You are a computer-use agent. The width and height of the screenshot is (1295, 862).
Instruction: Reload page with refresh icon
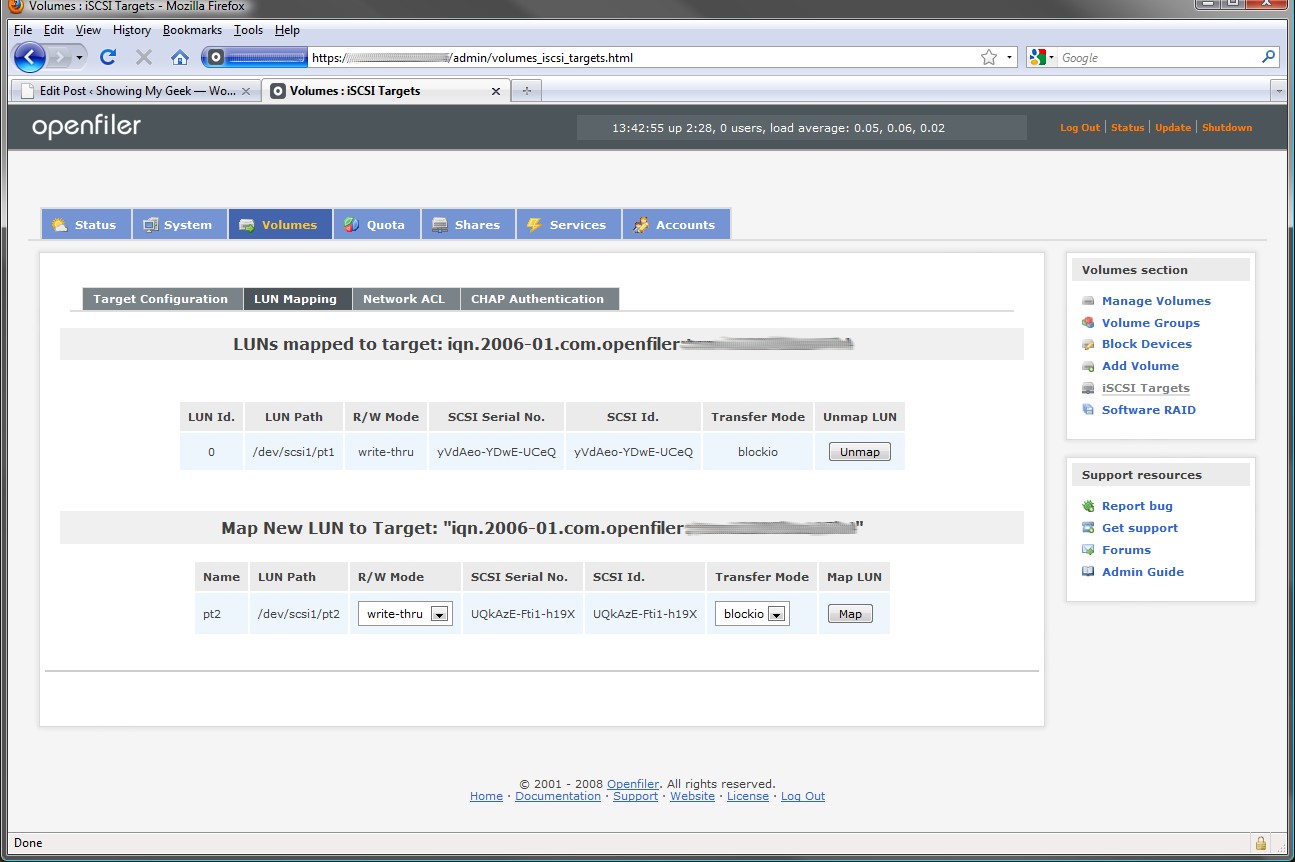108,57
